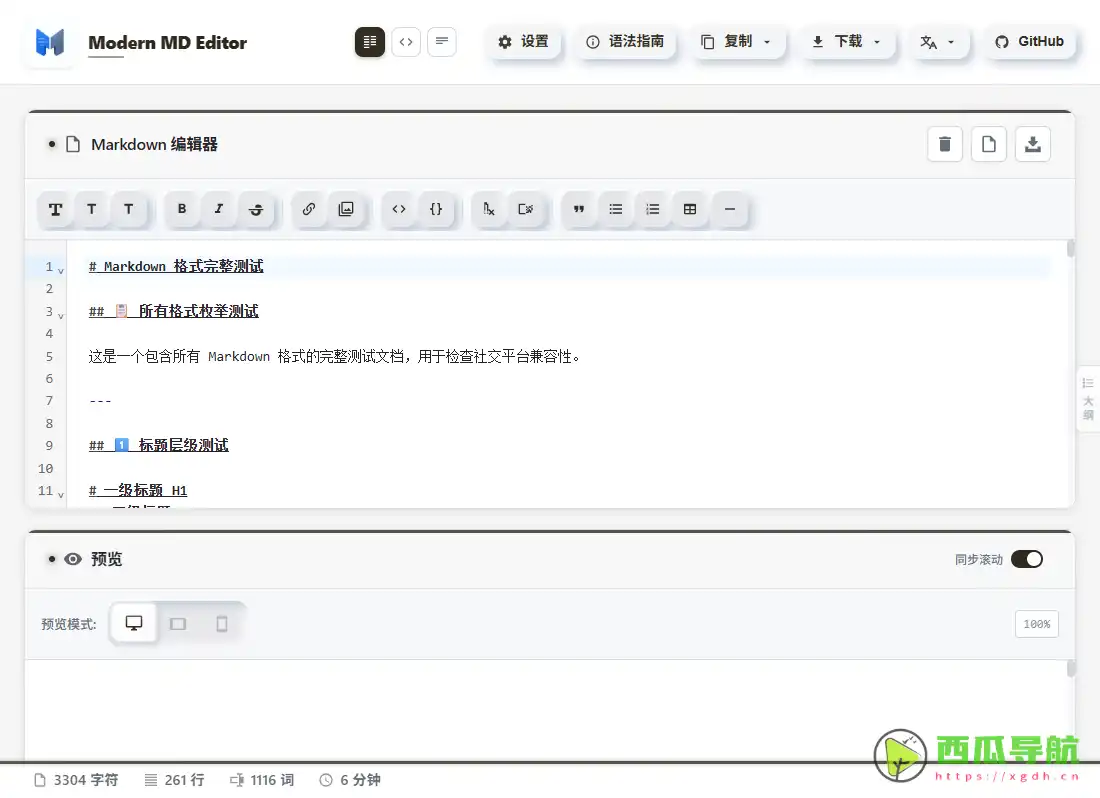This screenshot has height=798, width=1100.
Task: Insert block math formula
Action: click(525, 209)
